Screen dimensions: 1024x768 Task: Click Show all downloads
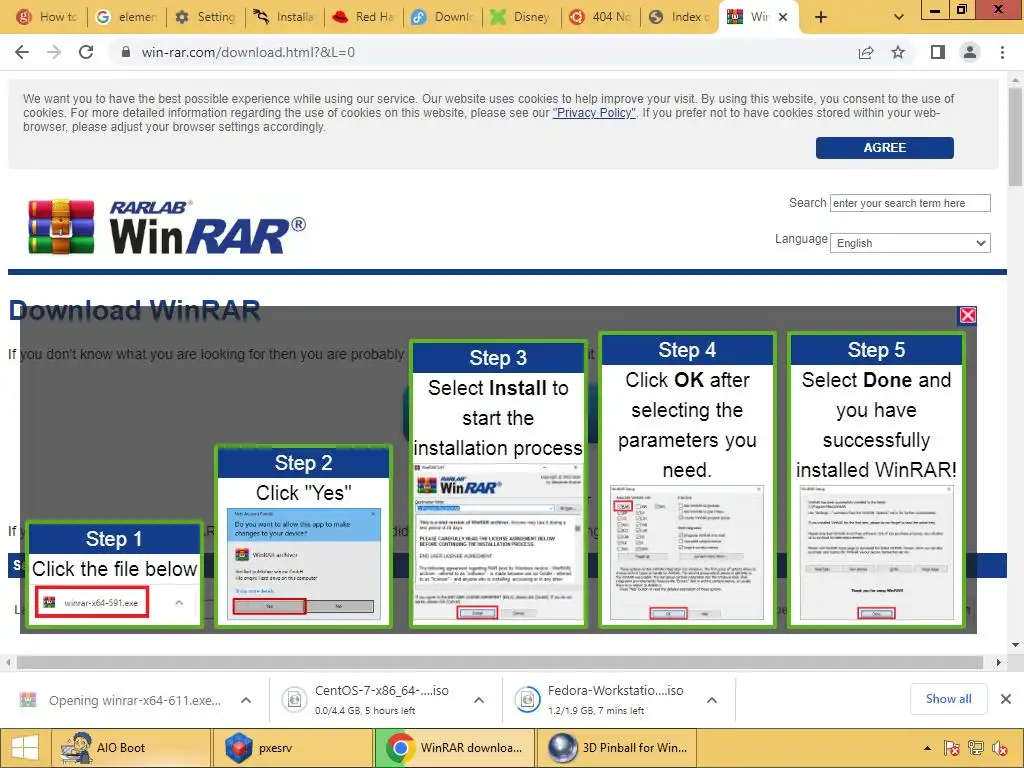948,699
